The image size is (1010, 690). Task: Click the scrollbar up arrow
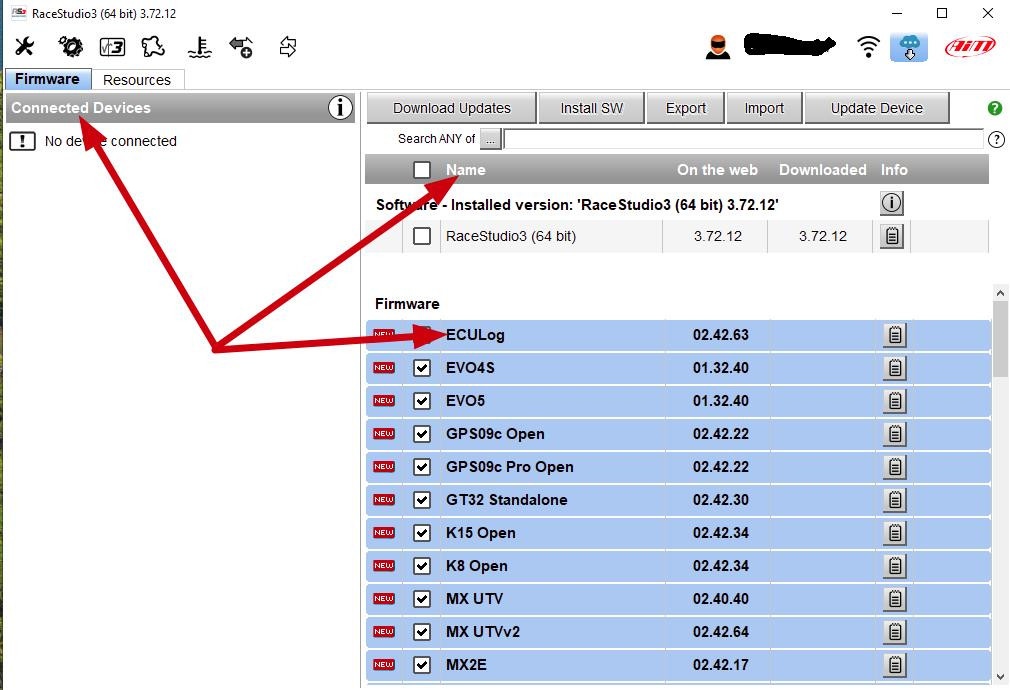pos(1000,293)
